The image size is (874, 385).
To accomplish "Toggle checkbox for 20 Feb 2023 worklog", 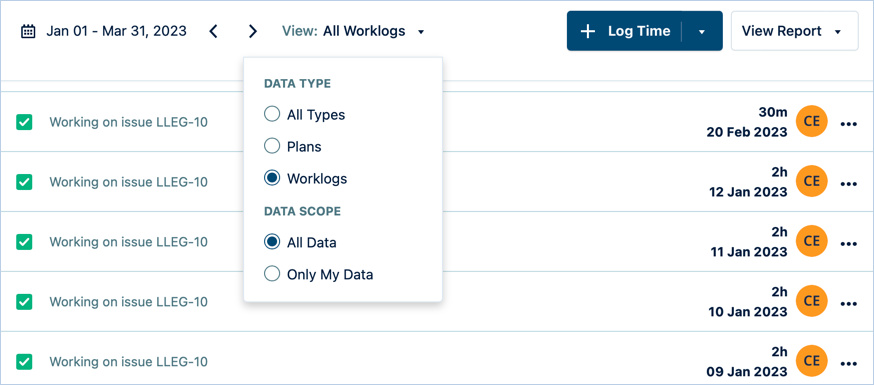I will coord(24,122).
